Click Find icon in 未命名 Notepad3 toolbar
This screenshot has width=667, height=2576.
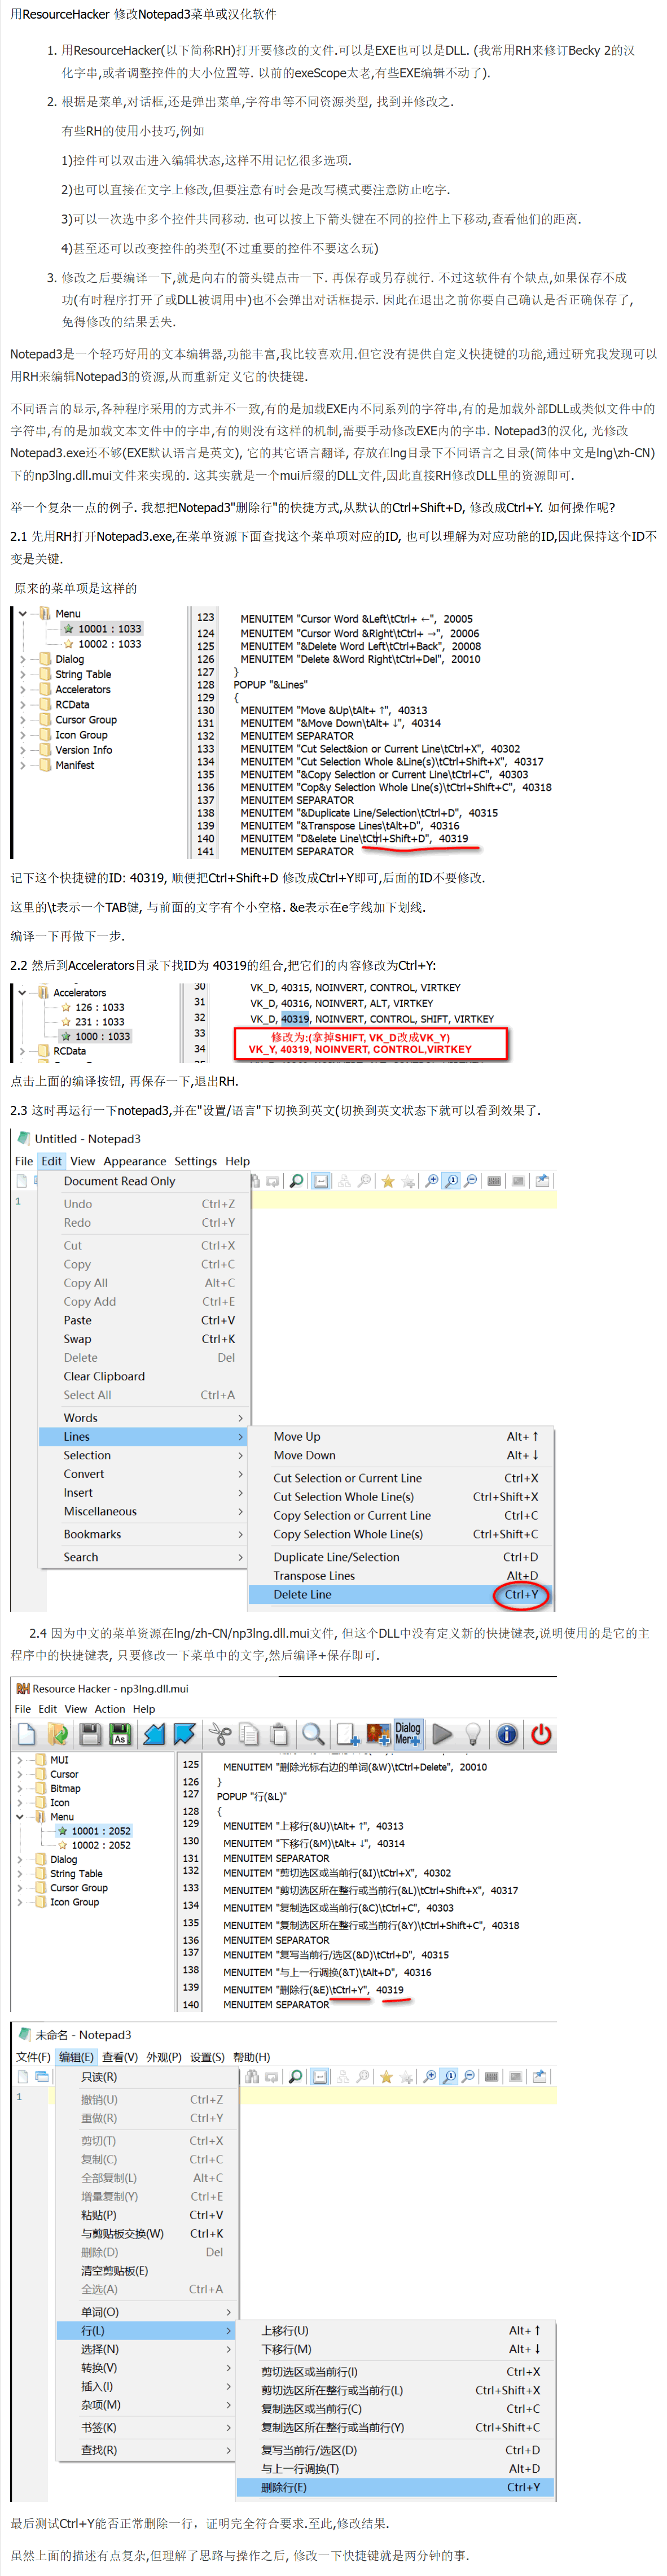click(x=295, y=2077)
